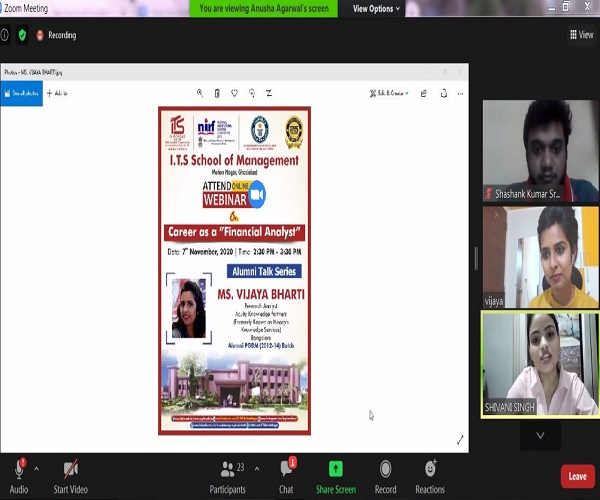Image resolution: width=600 pixels, height=500 pixels.
Task: Select vijaya's video tile
Action: pyautogui.click(x=540, y=257)
